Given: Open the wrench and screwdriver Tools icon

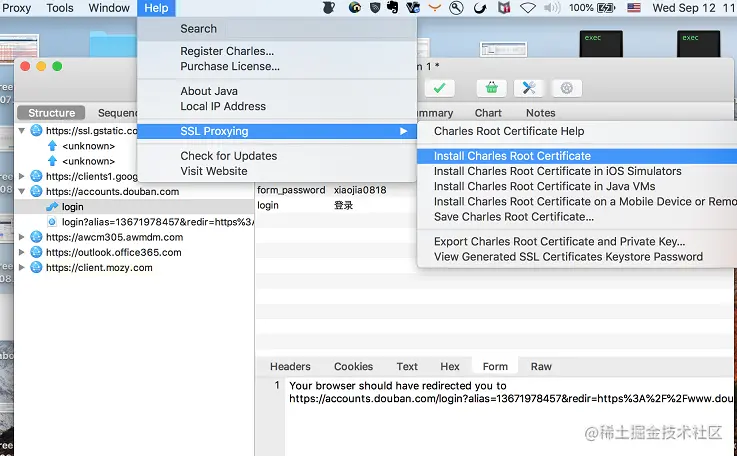Looking at the screenshot, I should coord(529,88).
